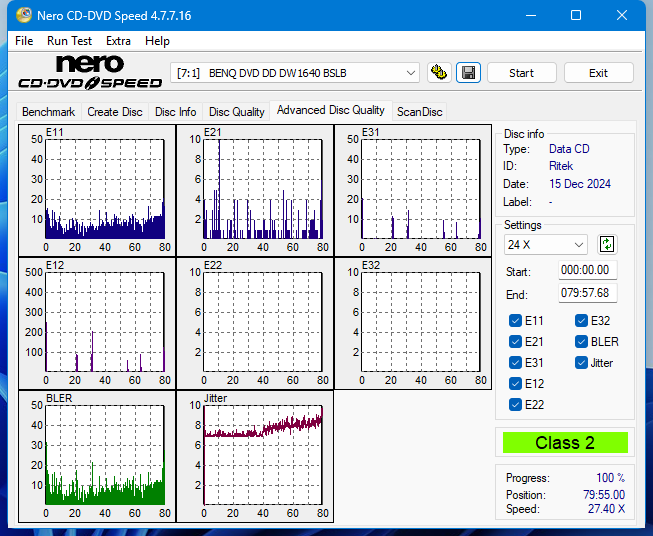The height and width of the screenshot is (536, 653).
Task: Click the disc ID value Ritek
Action: [561, 166]
